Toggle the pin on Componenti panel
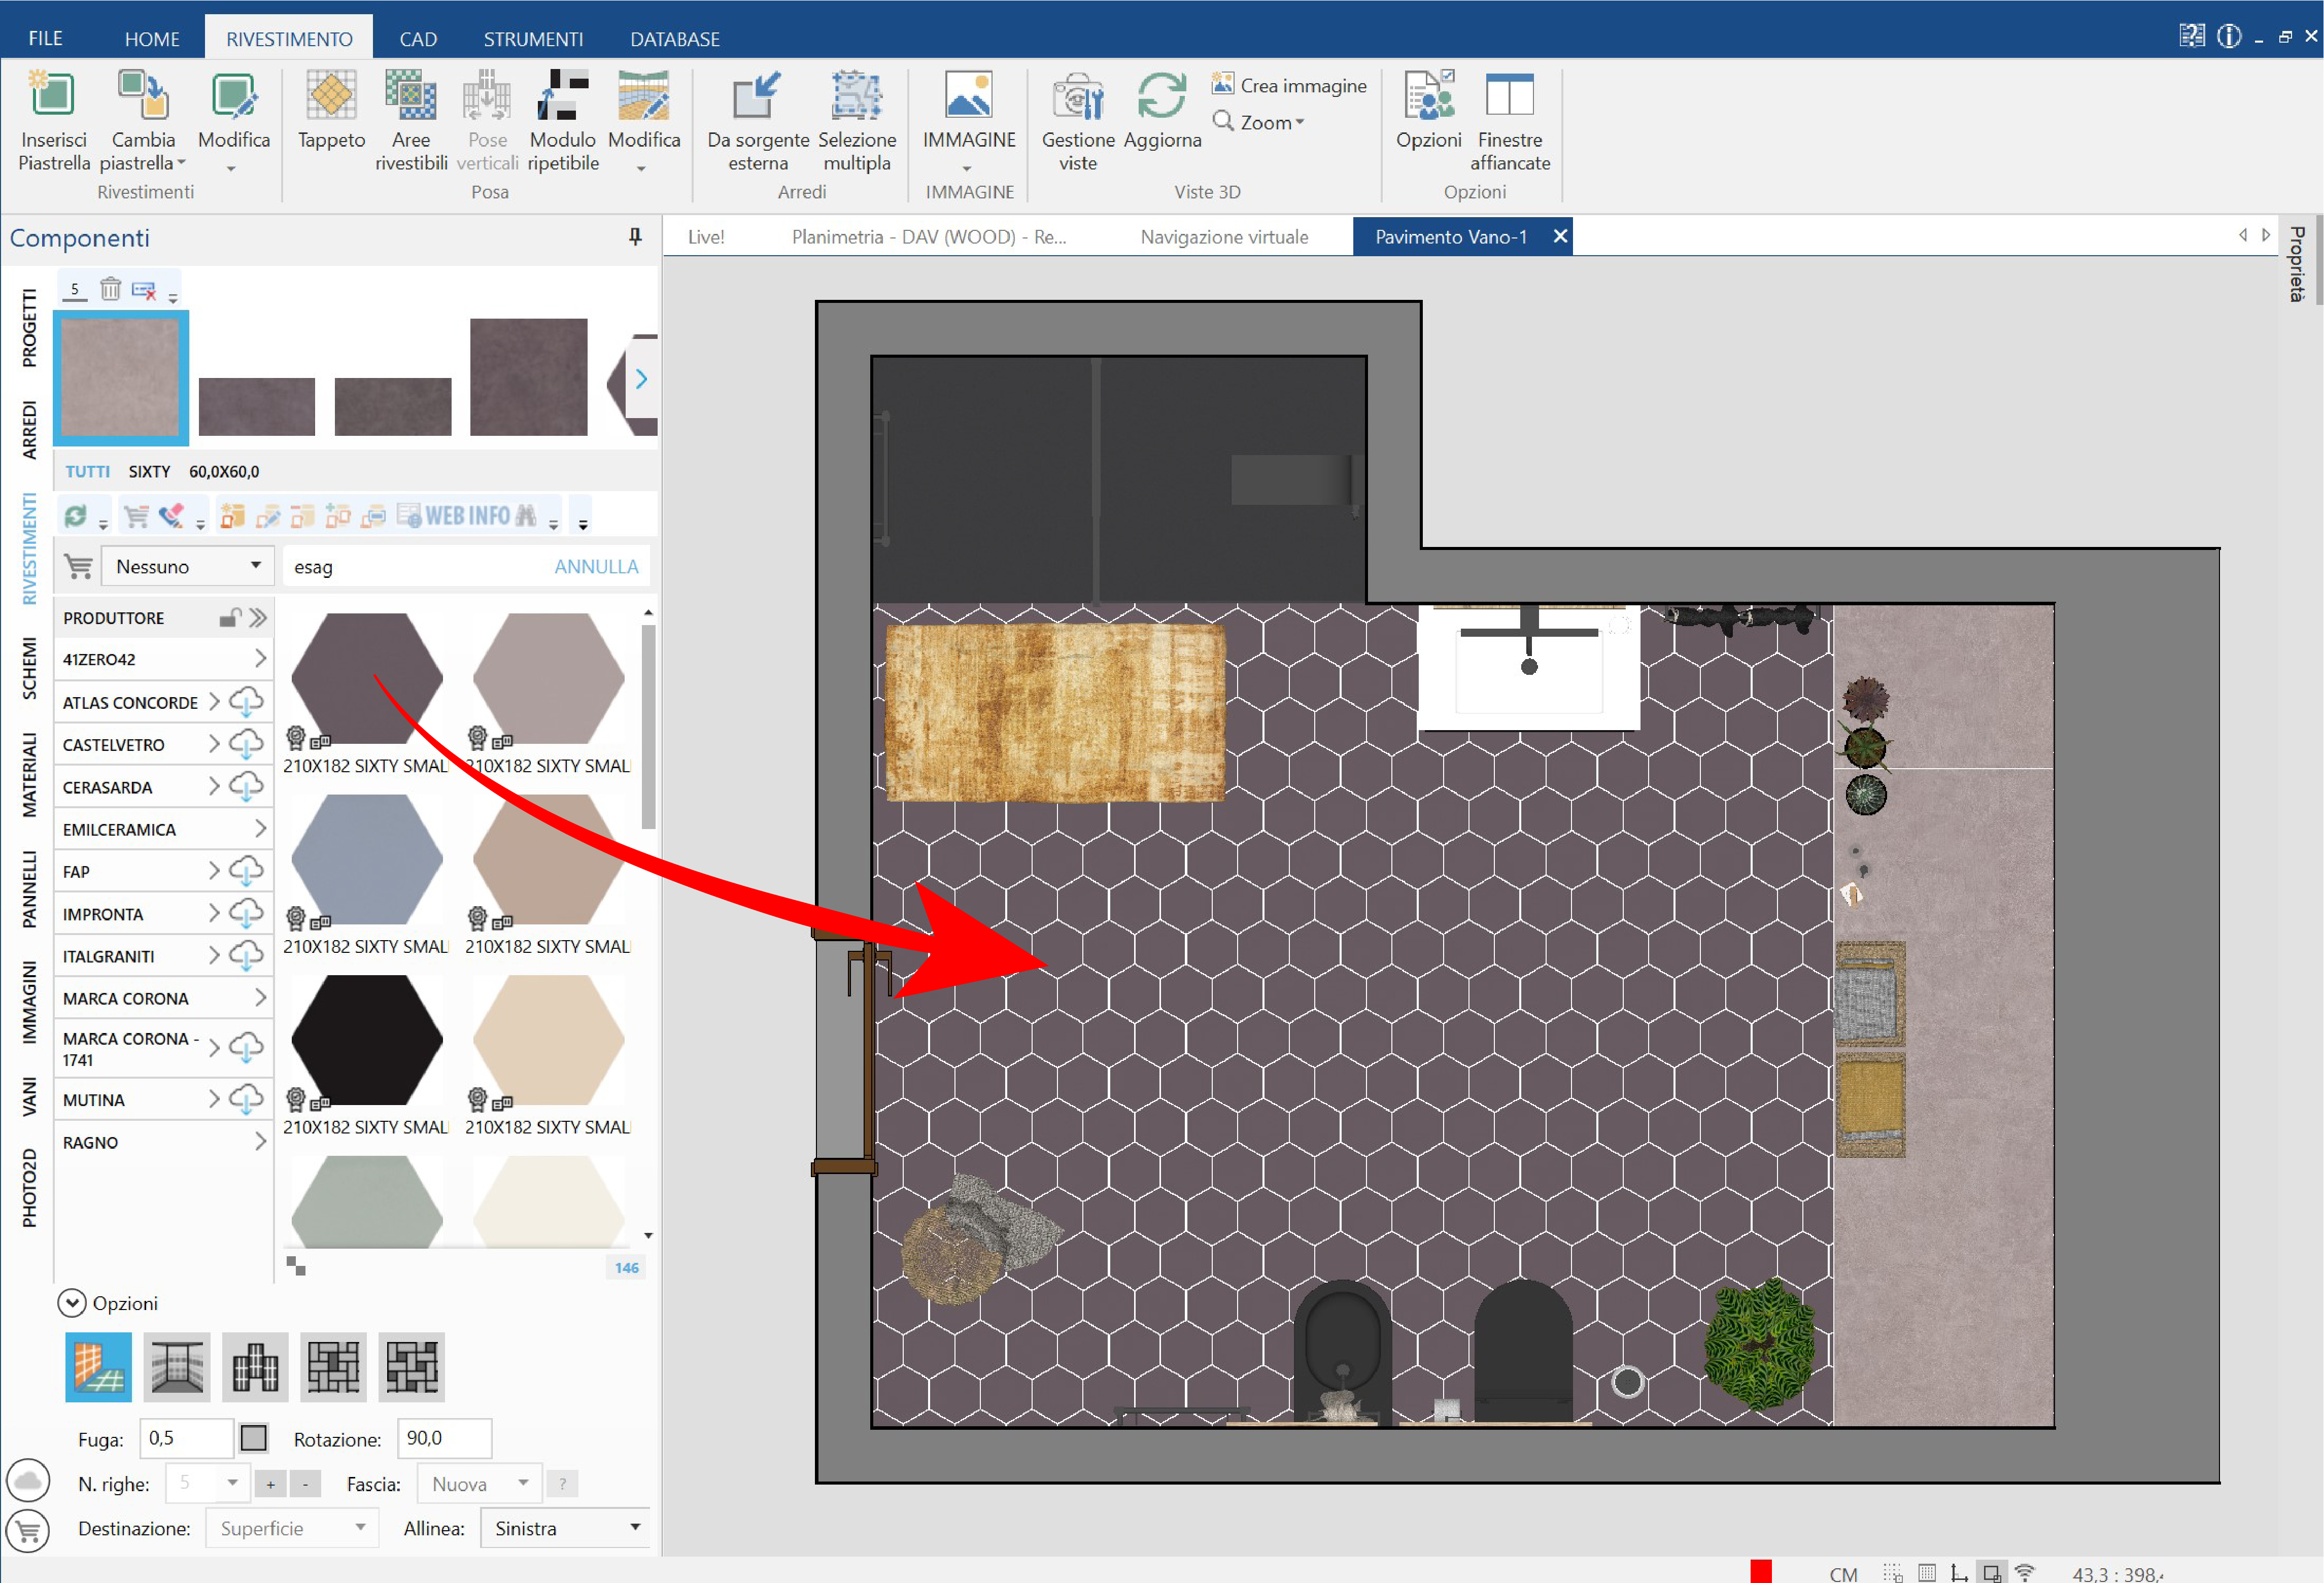Image resolution: width=2324 pixels, height=1583 pixels. click(635, 237)
